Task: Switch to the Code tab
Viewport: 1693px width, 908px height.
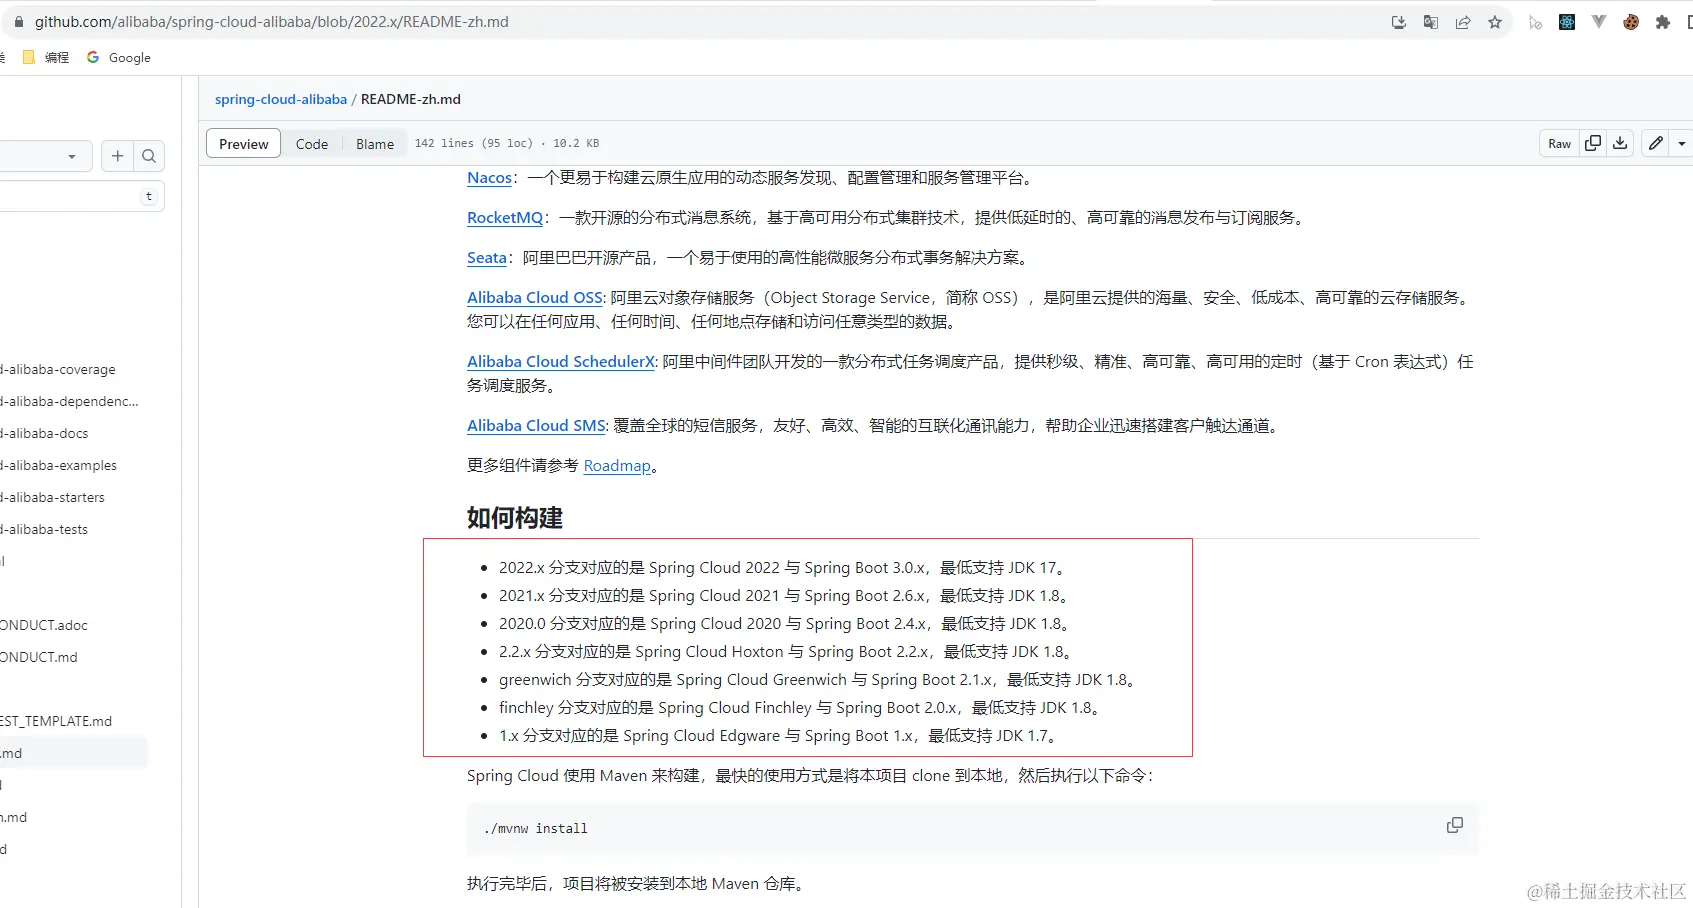Action: pyautogui.click(x=312, y=144)
